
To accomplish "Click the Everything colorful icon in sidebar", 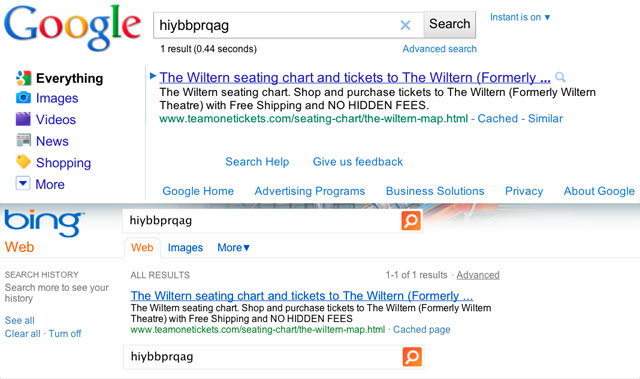I will (x=23, y=78).
